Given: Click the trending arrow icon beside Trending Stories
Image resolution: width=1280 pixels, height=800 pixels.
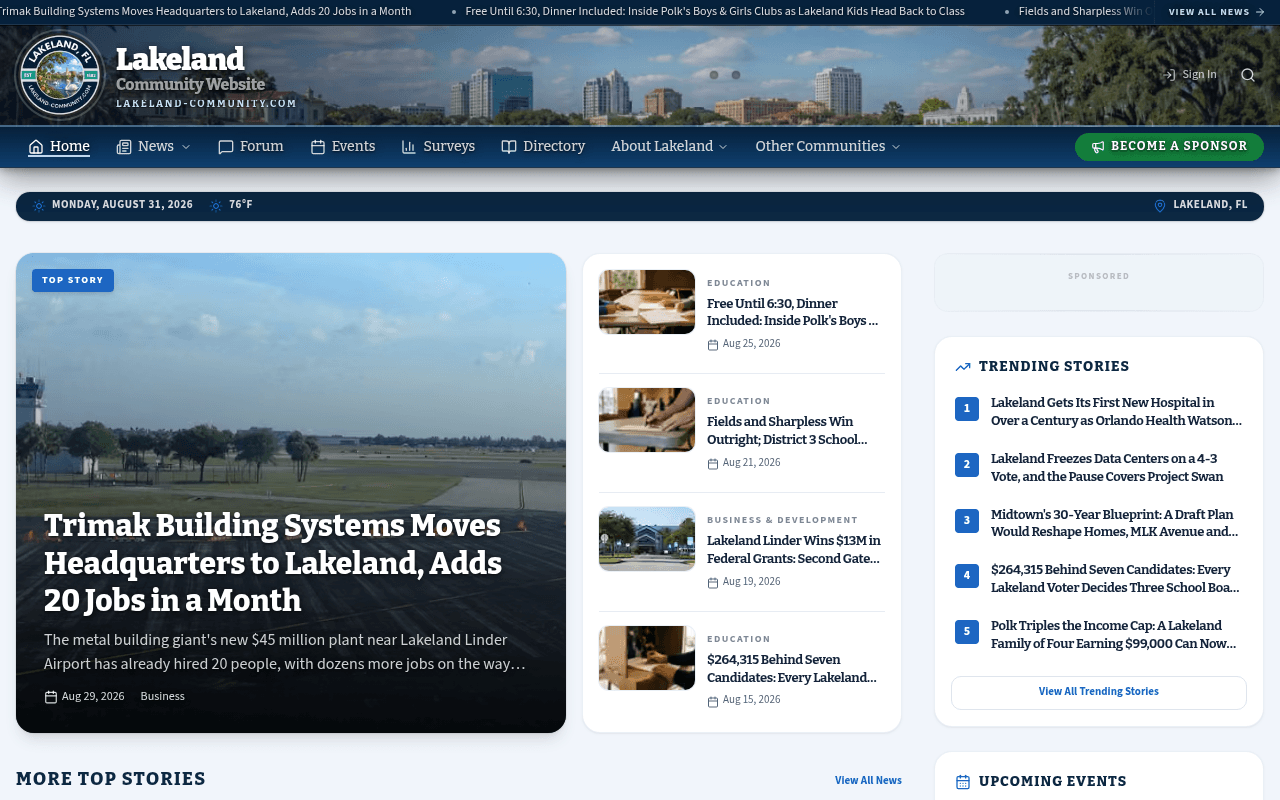Looking at the screenshot, I should coord(963,367).
